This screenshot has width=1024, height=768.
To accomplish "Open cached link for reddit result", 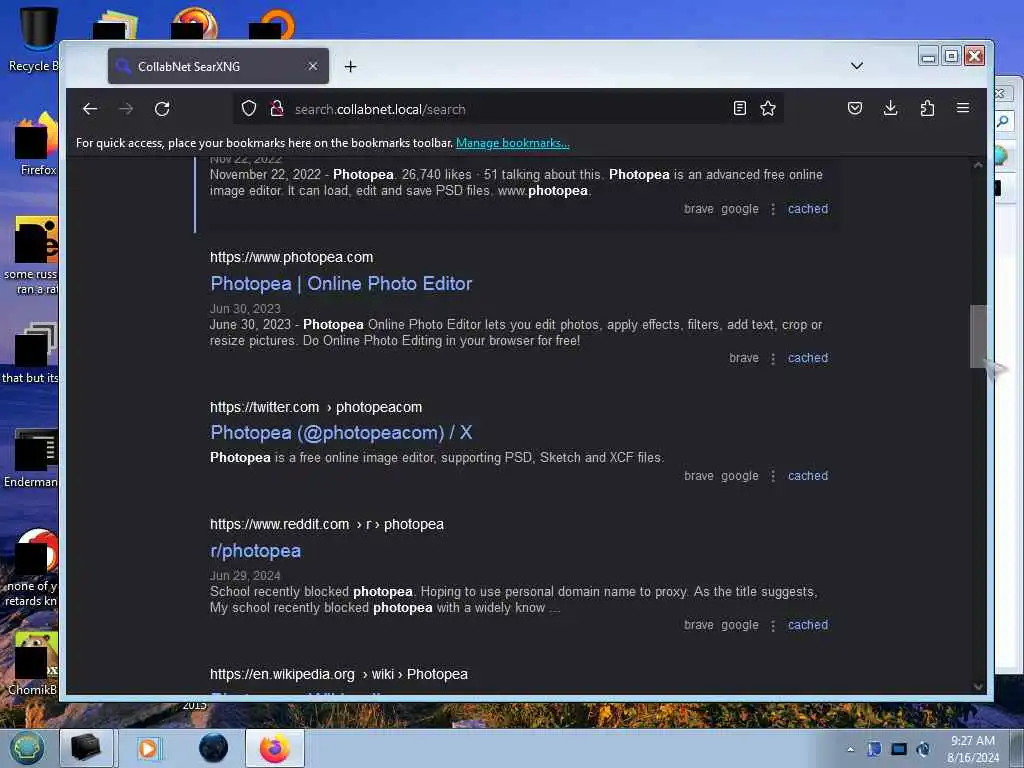I will coord(808,625).
